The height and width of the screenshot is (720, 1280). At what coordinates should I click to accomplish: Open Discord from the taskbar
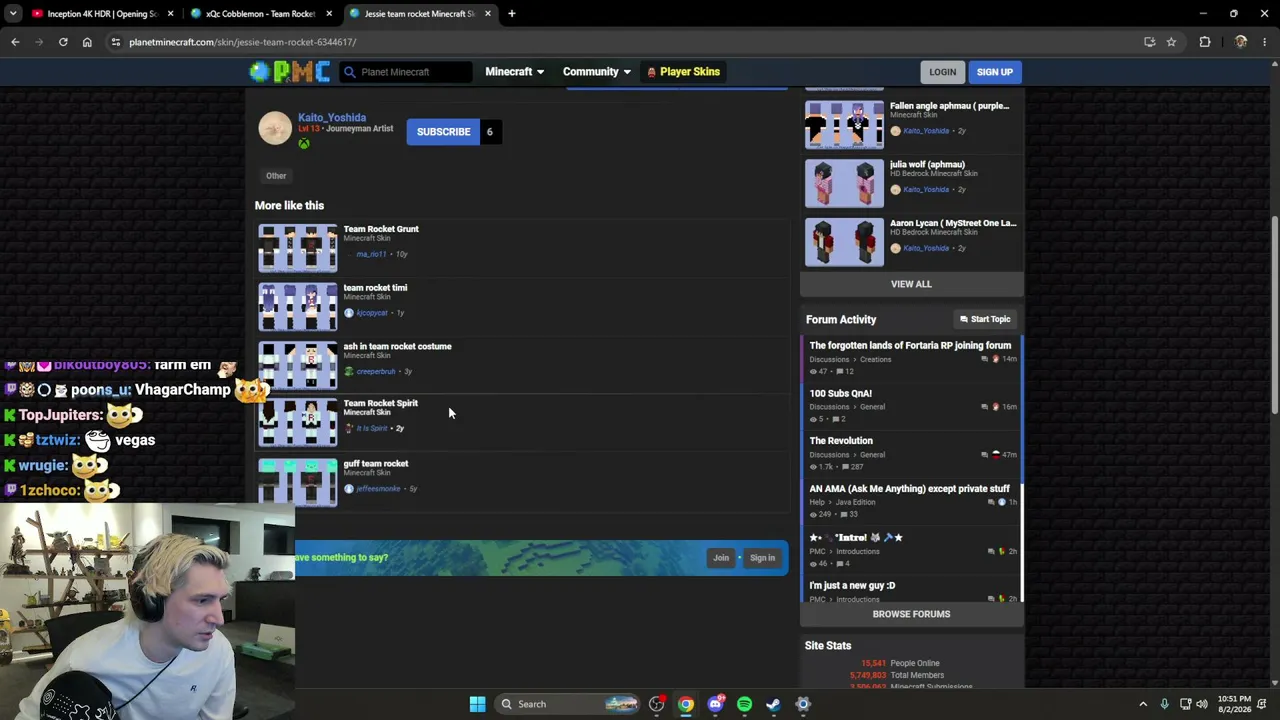pos(715,704)
